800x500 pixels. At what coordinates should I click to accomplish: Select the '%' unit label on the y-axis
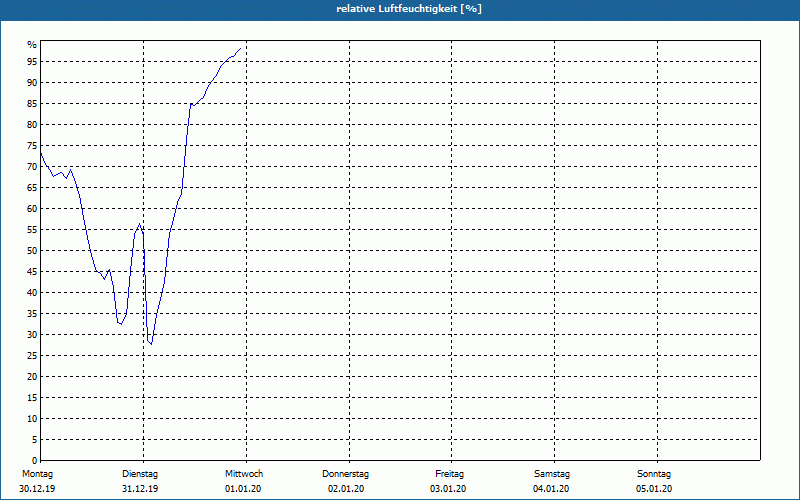(x=32, y=45)
